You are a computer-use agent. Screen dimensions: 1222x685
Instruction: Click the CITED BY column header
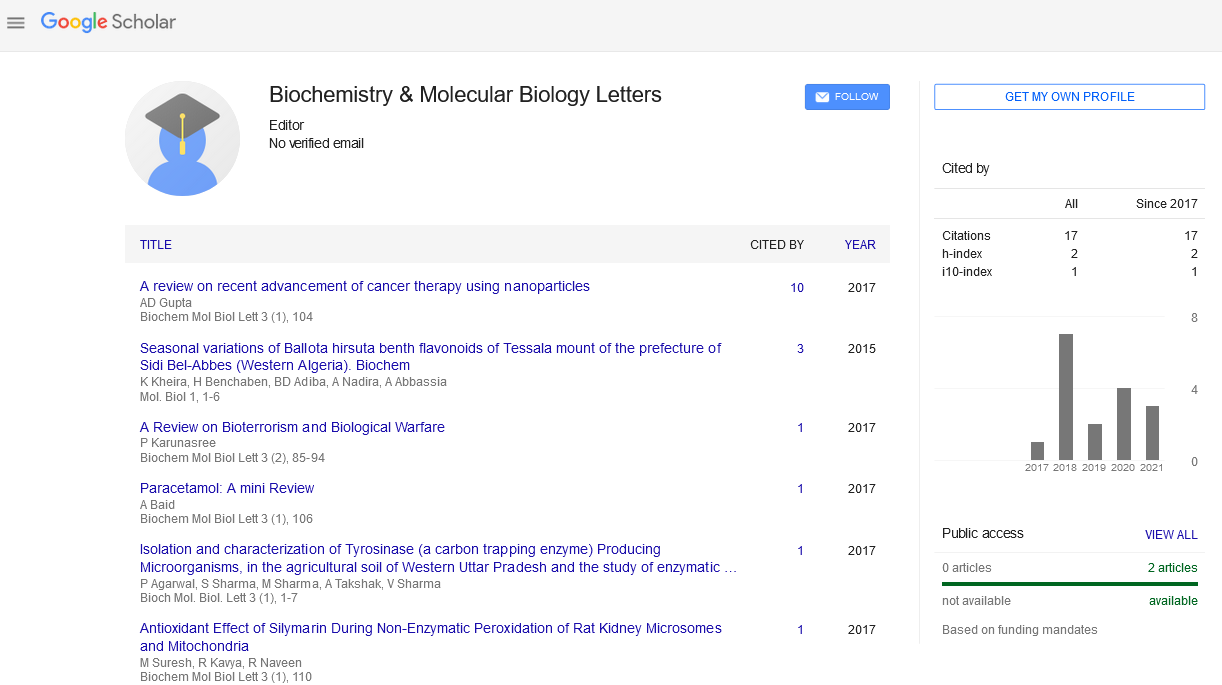point(777,244)
